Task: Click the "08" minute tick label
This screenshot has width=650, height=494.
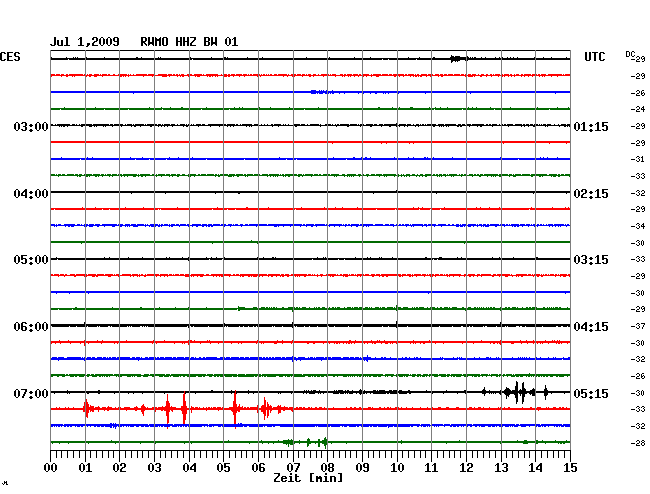Action: 327,468
